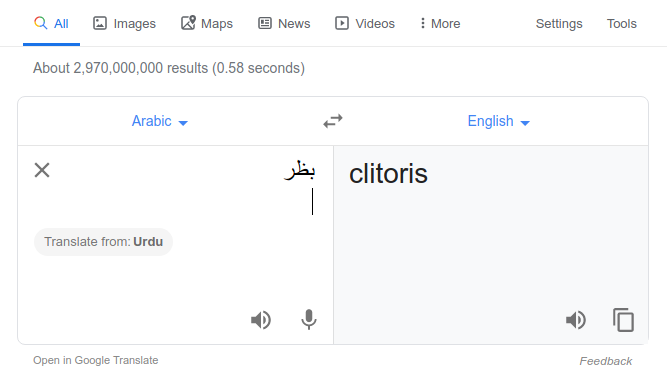
Task: Open the Arabic source language dropdown
Action: pos(160,121)
